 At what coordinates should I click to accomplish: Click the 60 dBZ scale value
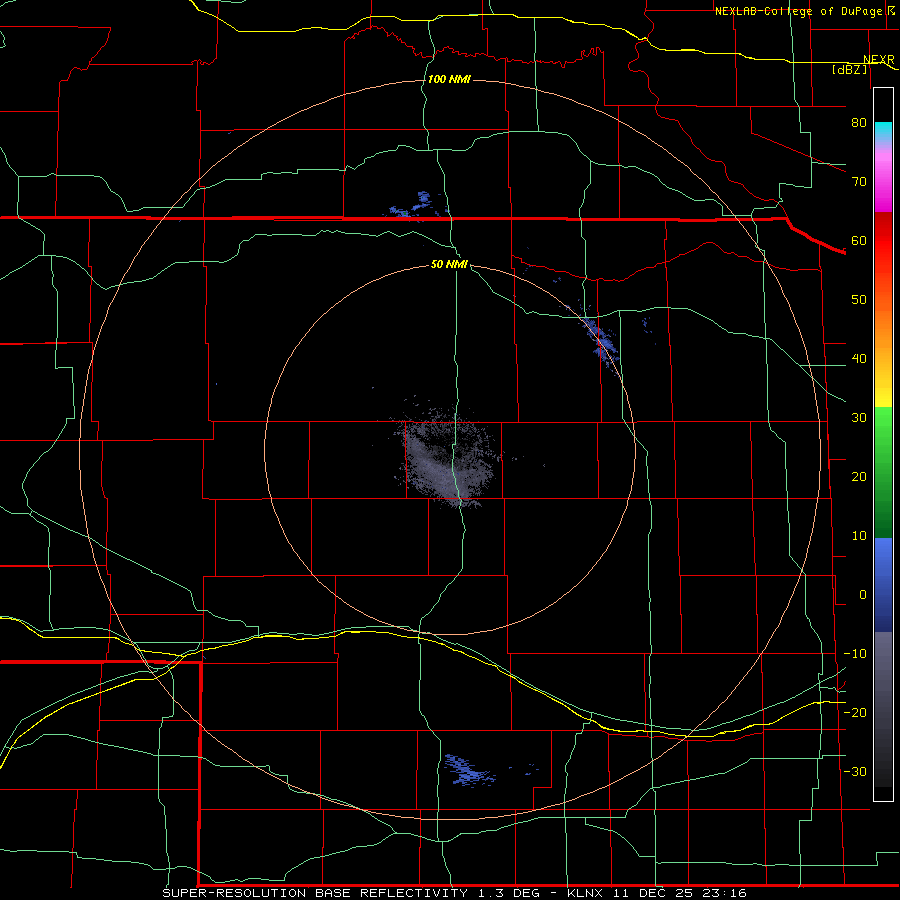click(x=859, y=240)
